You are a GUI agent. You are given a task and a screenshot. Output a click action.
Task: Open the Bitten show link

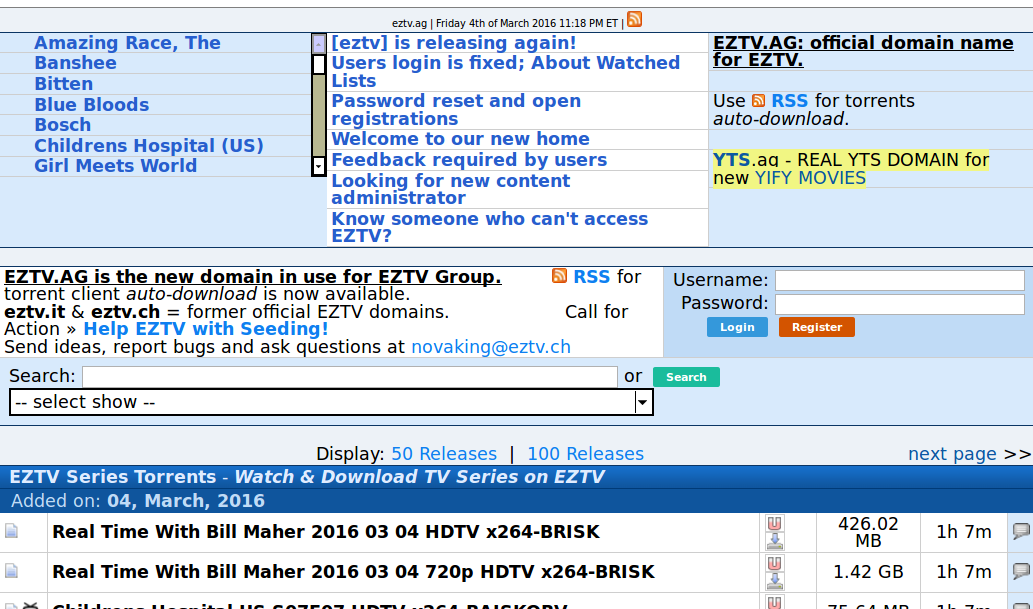(x=63, y=84)
